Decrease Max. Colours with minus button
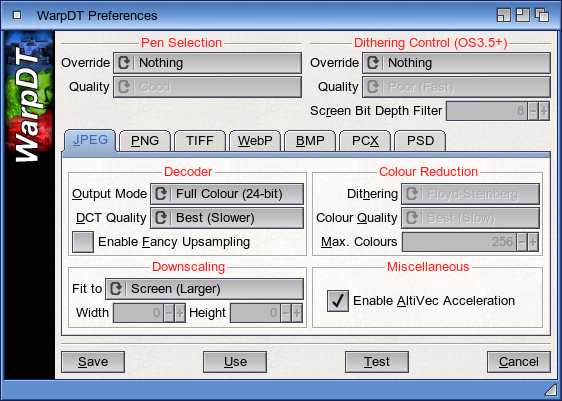Viewport: 562px width, 401px height. coord(522,242)
